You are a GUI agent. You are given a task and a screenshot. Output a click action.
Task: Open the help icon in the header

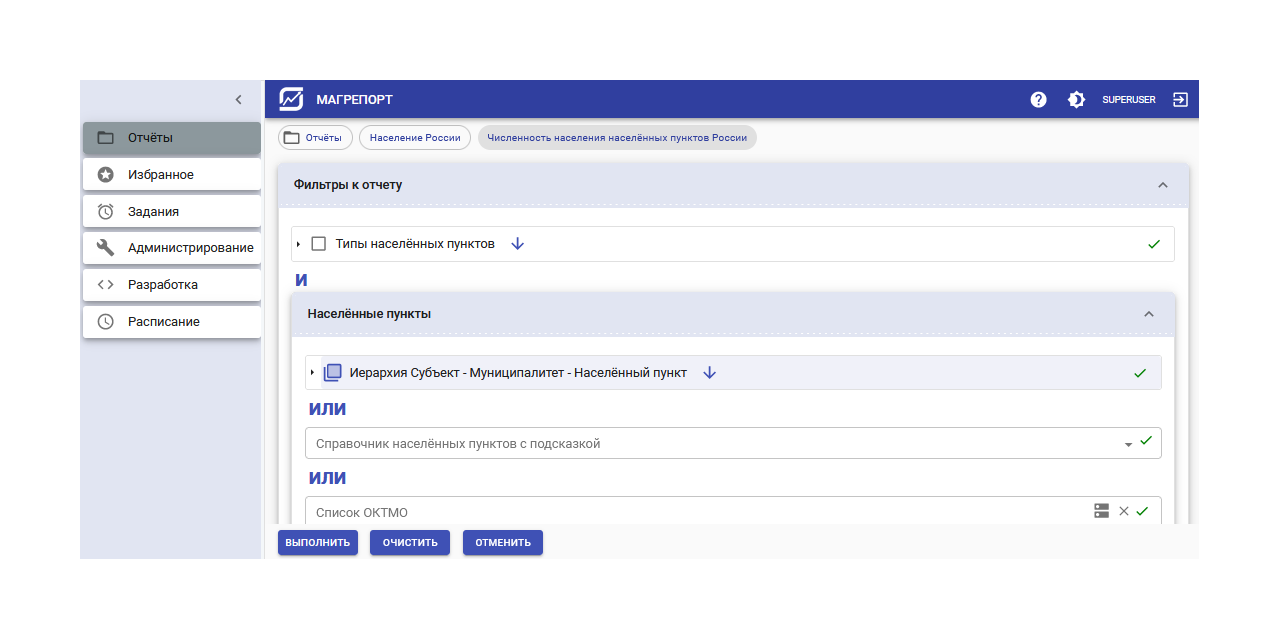[x=1038, y=99]
